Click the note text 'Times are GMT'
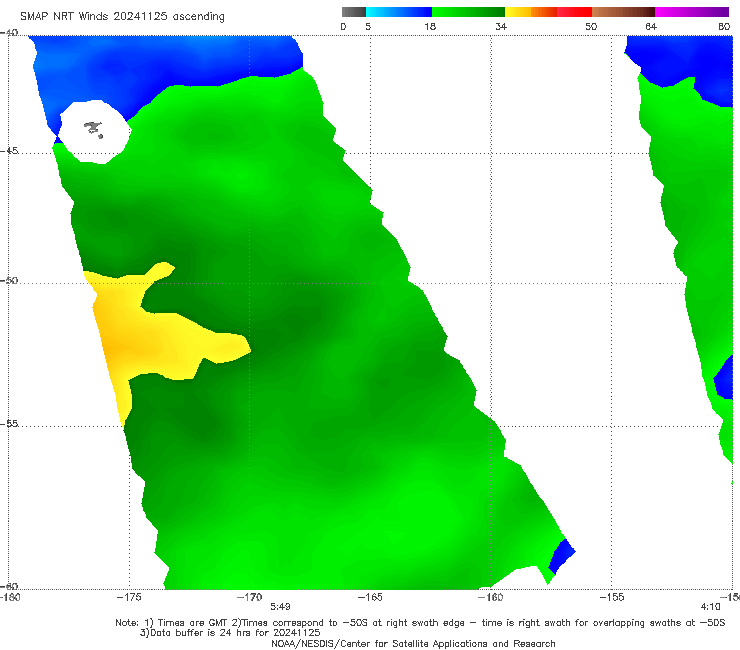740x650 pixels. [192, 623]
